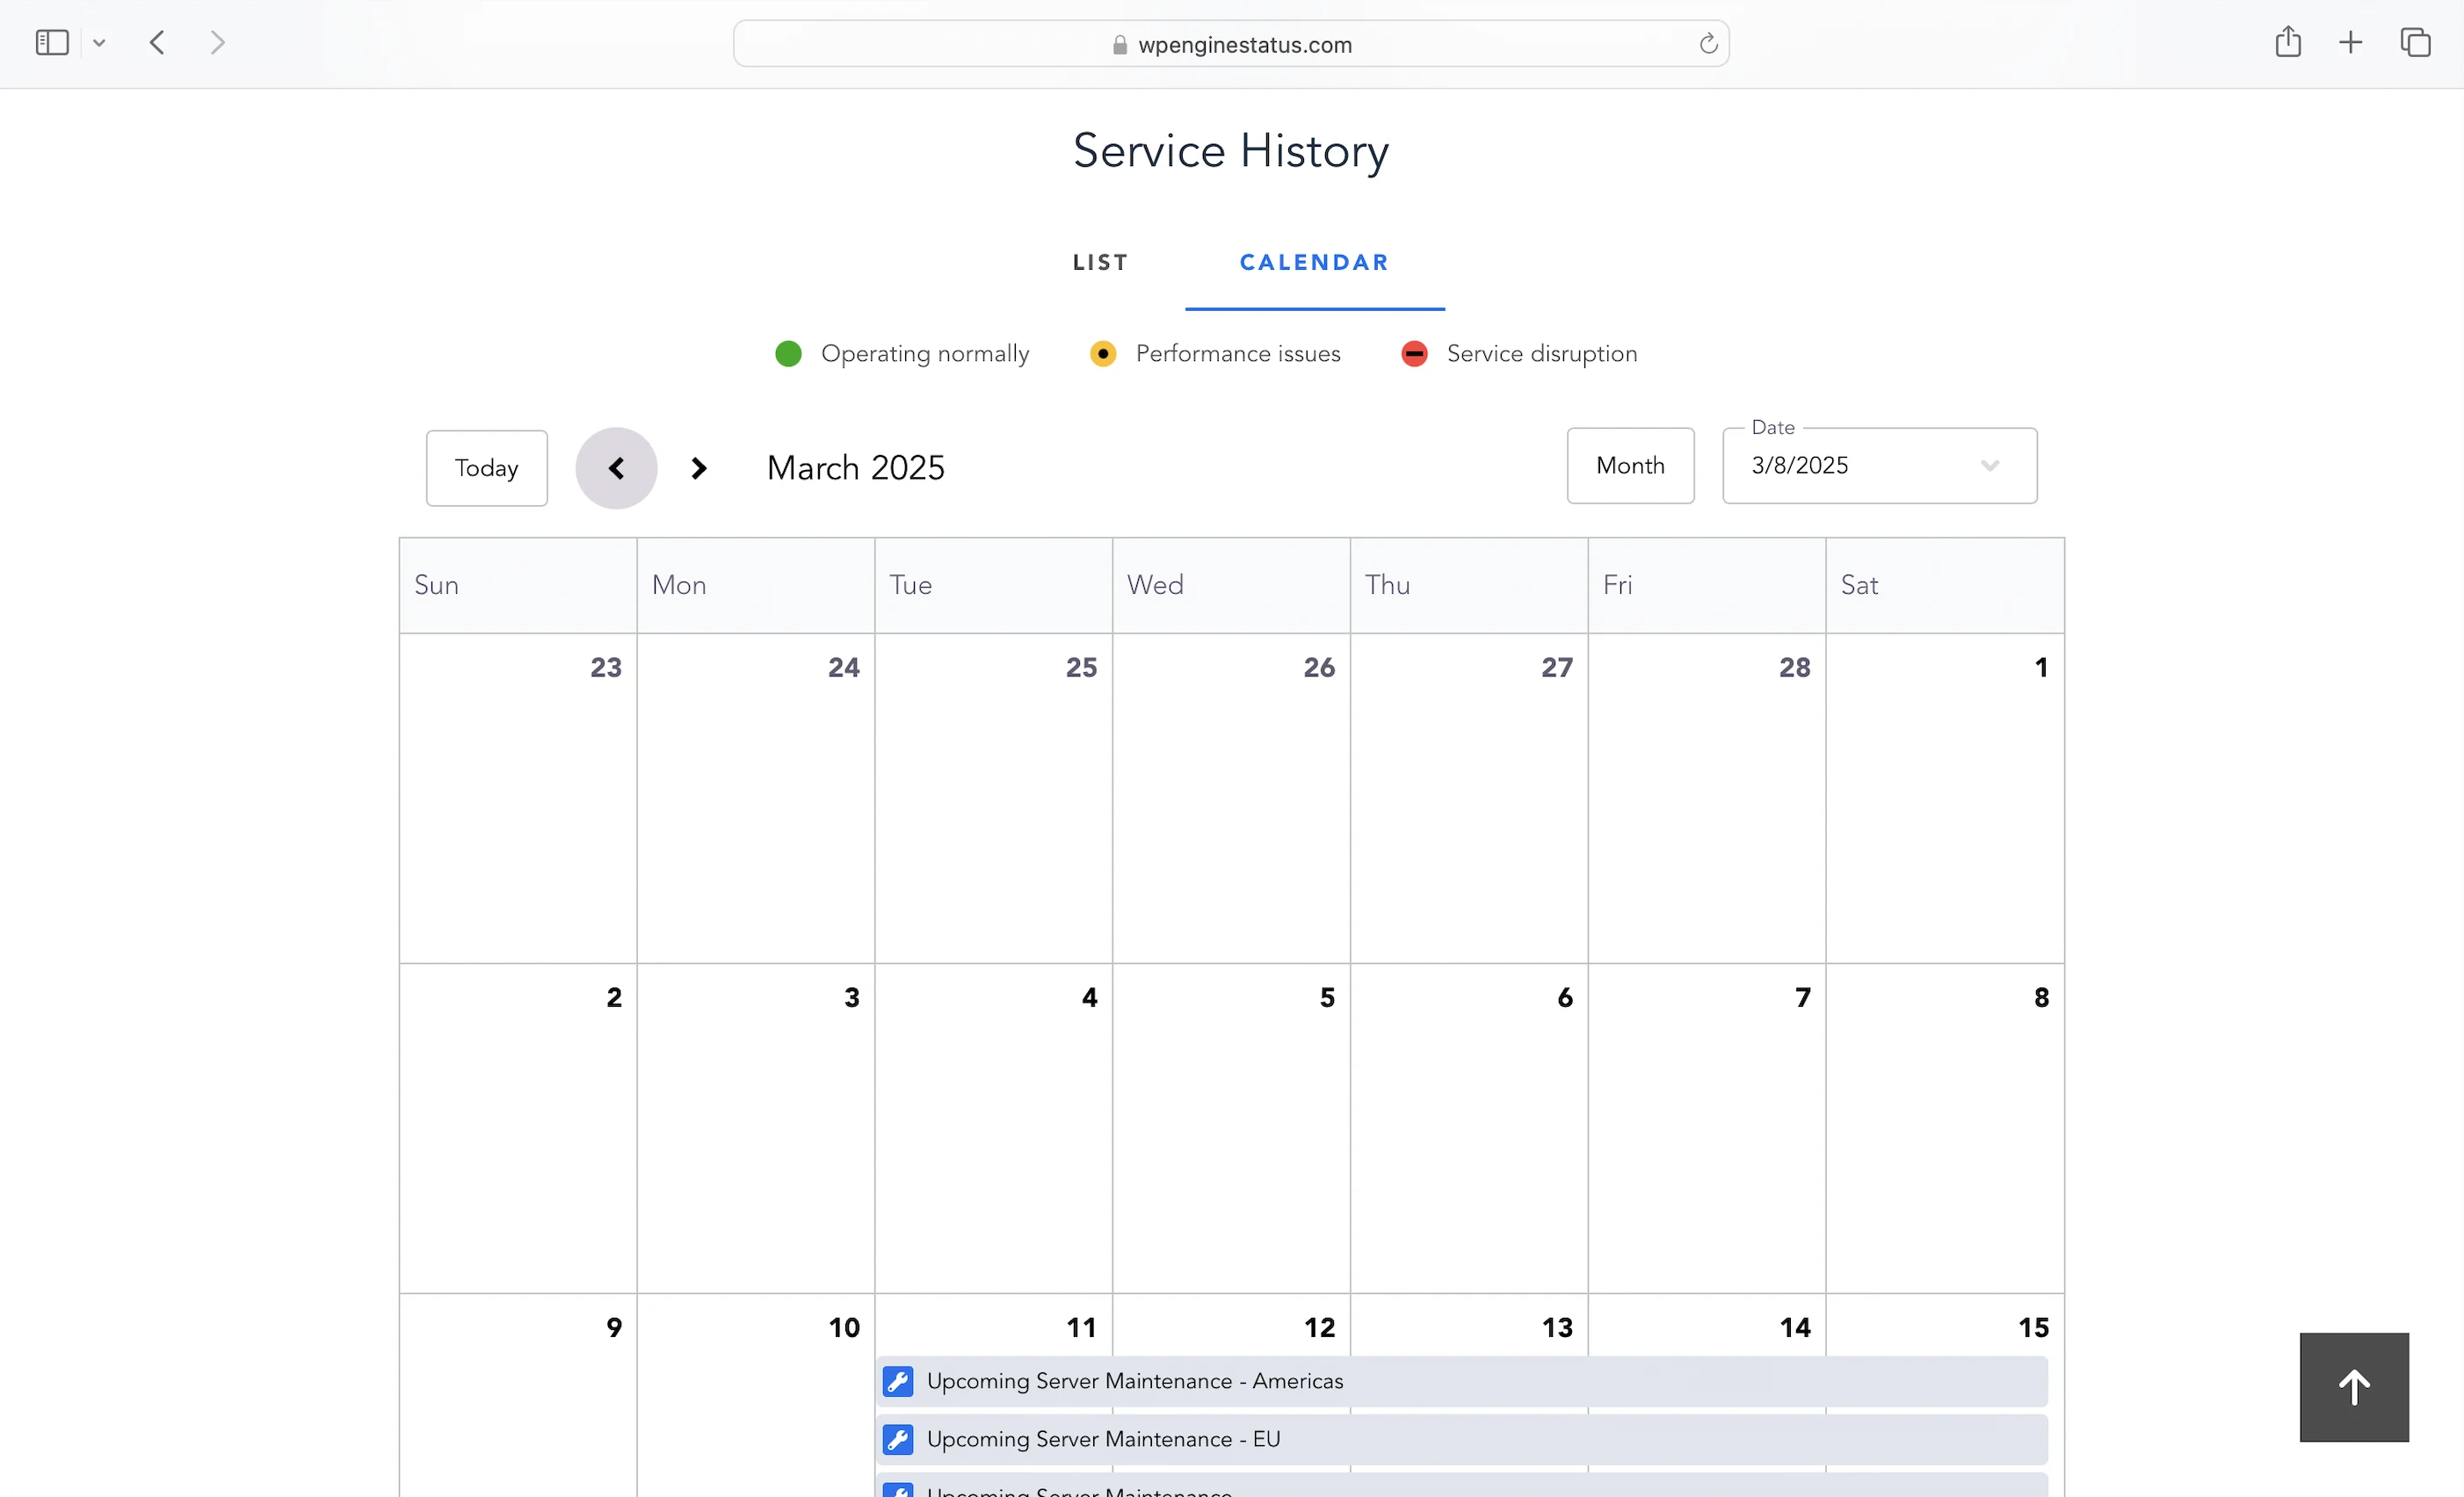Viewport: 2464px width, 1497px height.
Task: Show the tab overview icon
Action: 2415,43
